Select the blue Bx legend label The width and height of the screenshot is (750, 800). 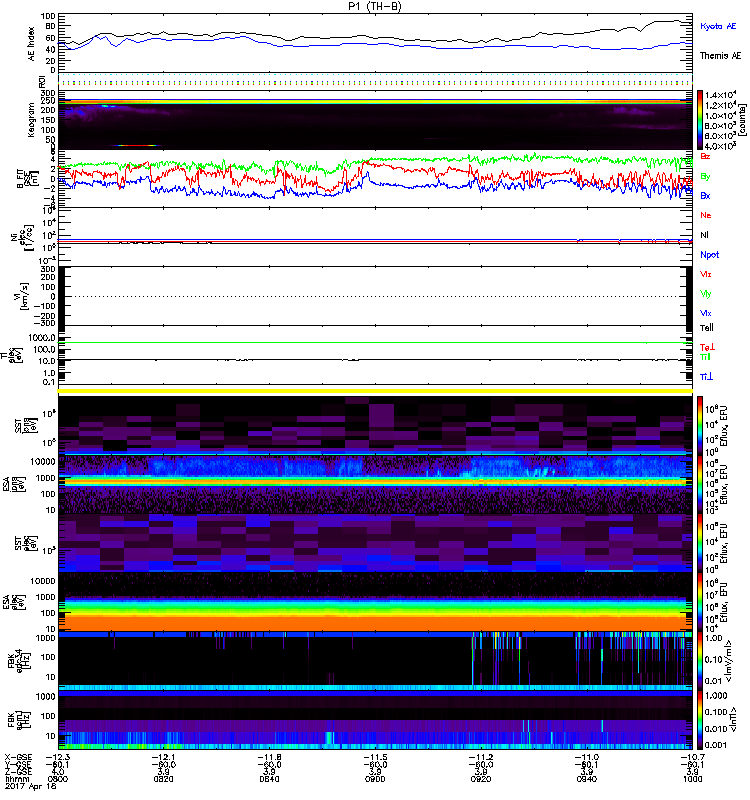(x=705, y=195)
